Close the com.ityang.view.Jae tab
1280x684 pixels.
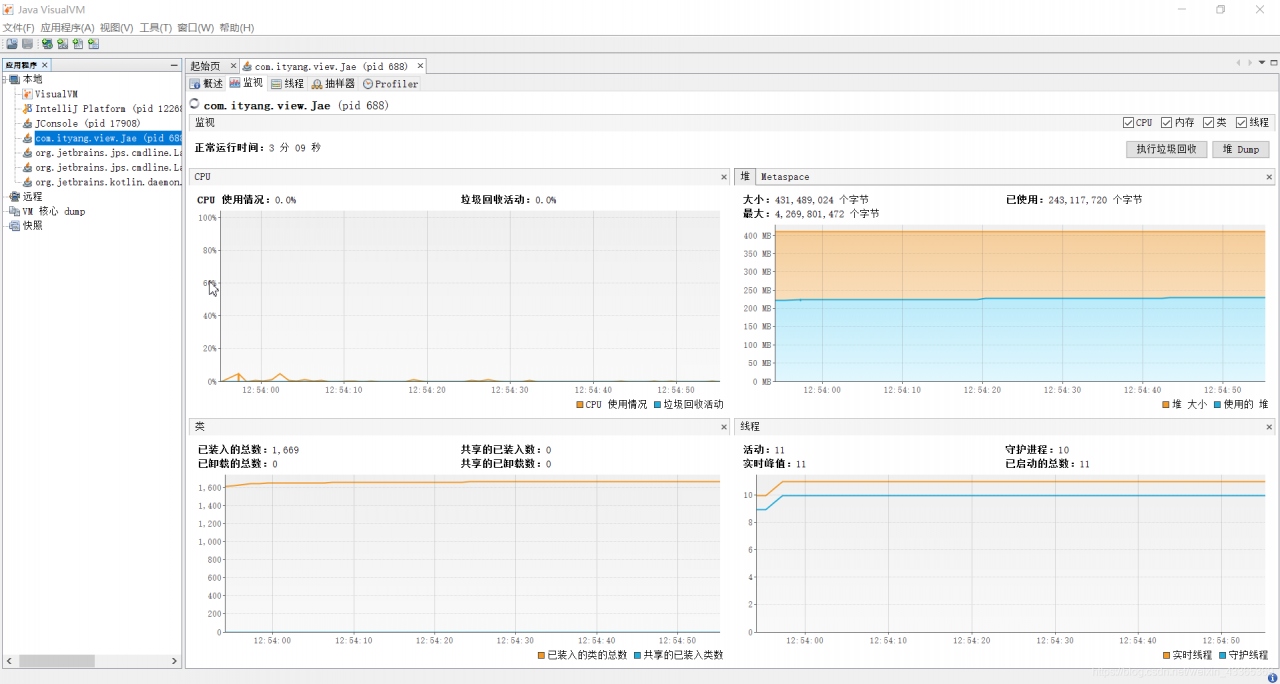pos(420,66)
